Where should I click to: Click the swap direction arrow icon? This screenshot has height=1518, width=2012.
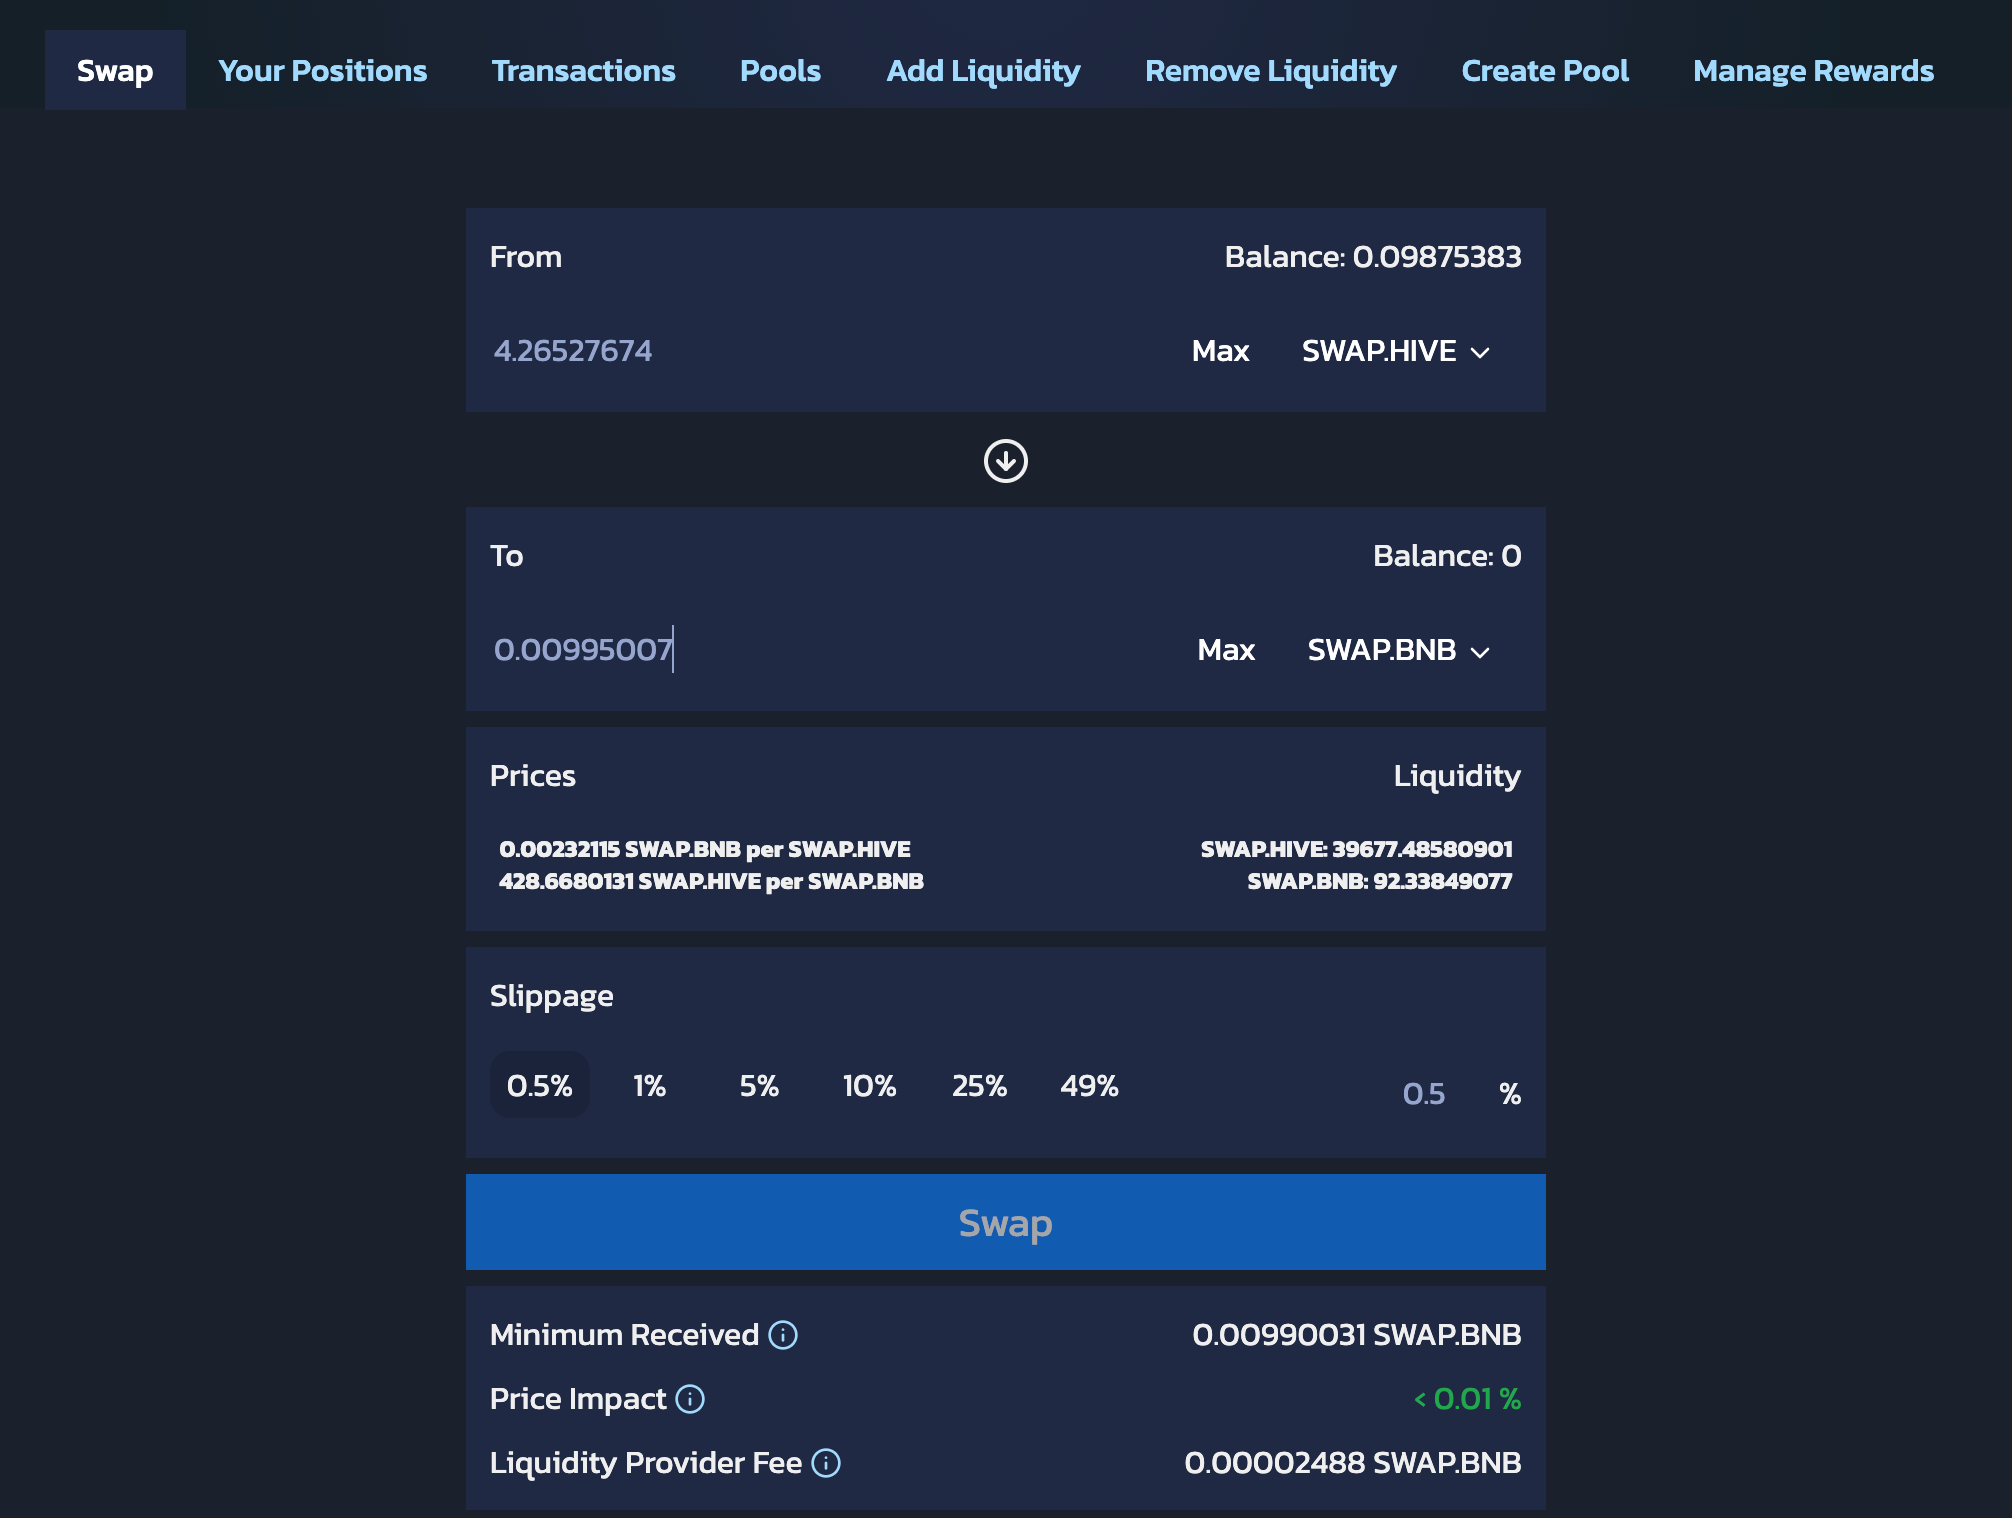[1005, 461]
